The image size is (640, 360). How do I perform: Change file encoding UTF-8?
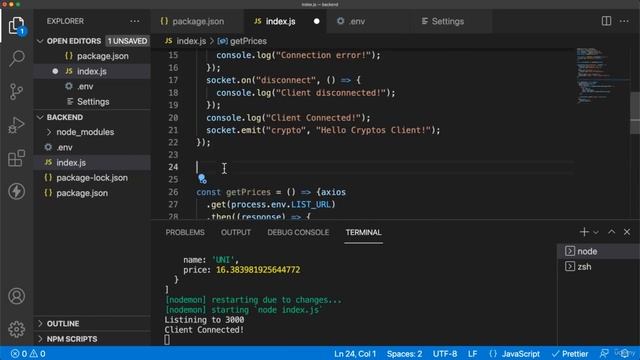pos(445,353)
